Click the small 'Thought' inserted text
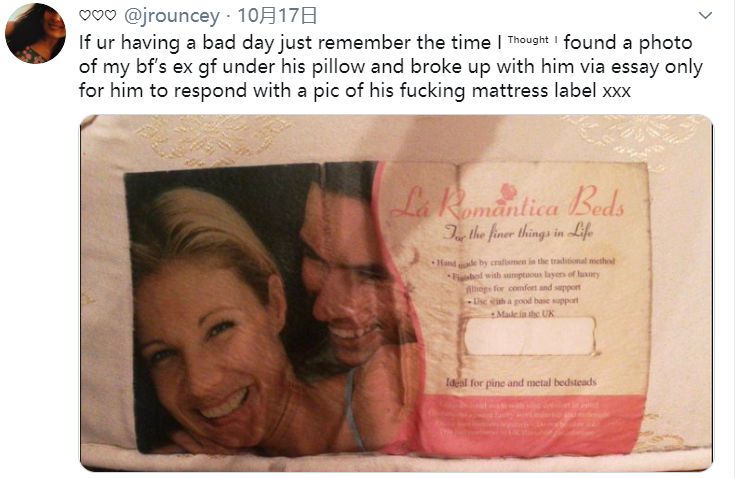 pyautogui.click(x=528, y=40)
